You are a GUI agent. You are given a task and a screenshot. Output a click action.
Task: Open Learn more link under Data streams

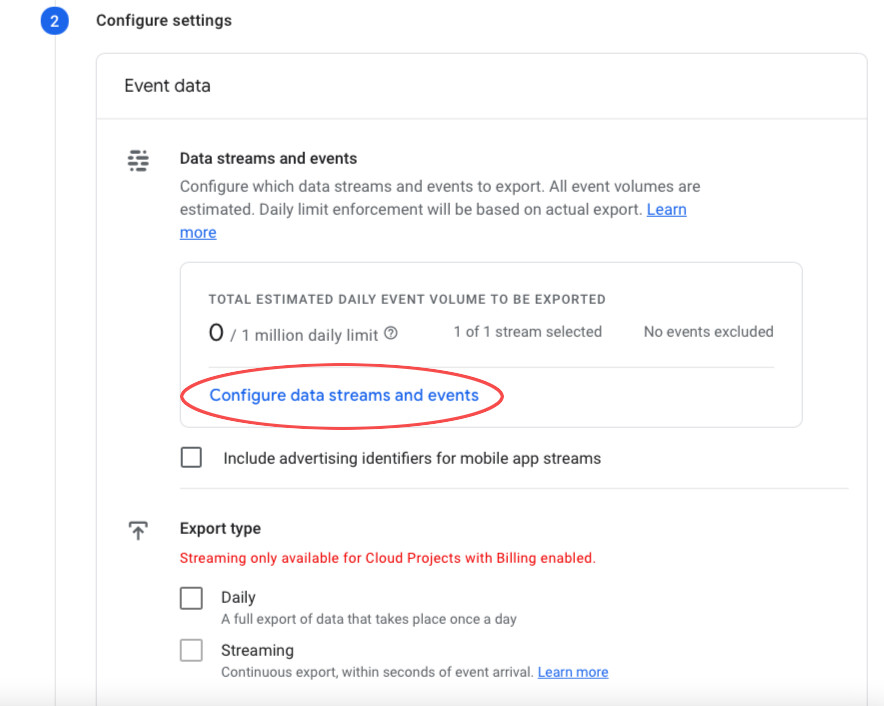pyautogui.click(x=666, y=209)
